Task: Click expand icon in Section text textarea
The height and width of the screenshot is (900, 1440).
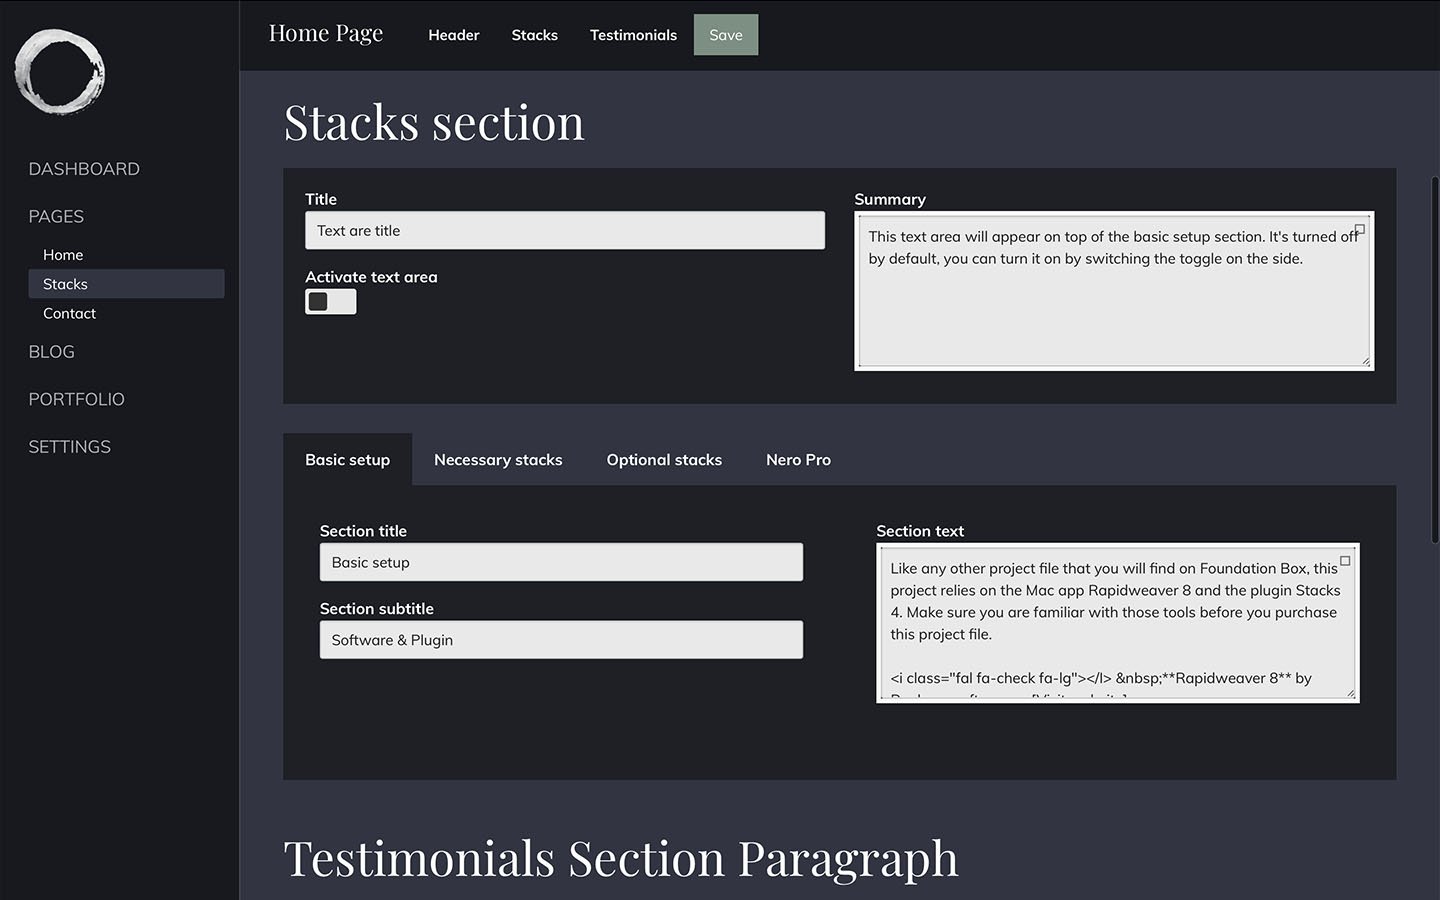Action: 1345,562
